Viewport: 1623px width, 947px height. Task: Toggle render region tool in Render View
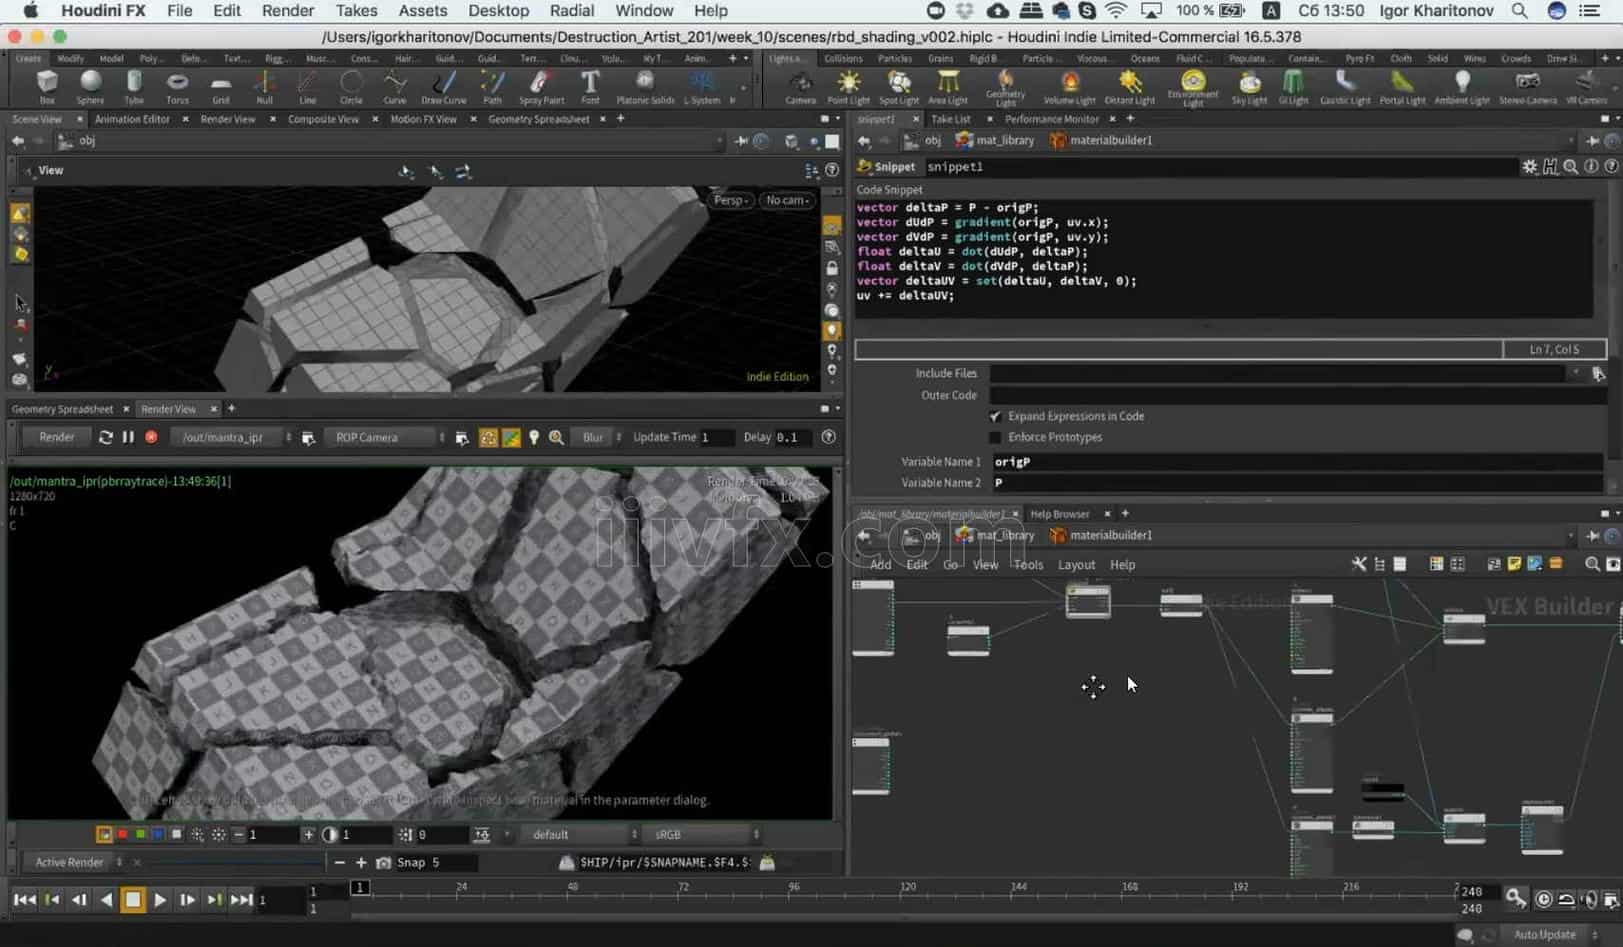pyautogui.click(x=488, y=437)
